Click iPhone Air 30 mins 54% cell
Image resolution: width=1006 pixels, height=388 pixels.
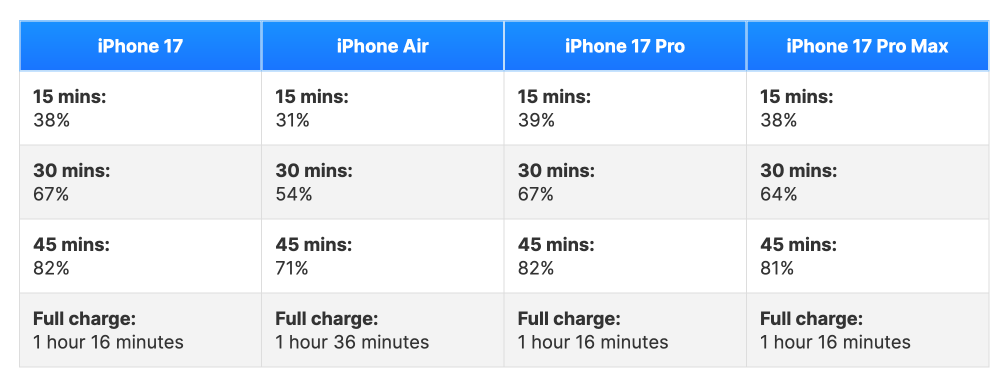click(x=382, y=182)
